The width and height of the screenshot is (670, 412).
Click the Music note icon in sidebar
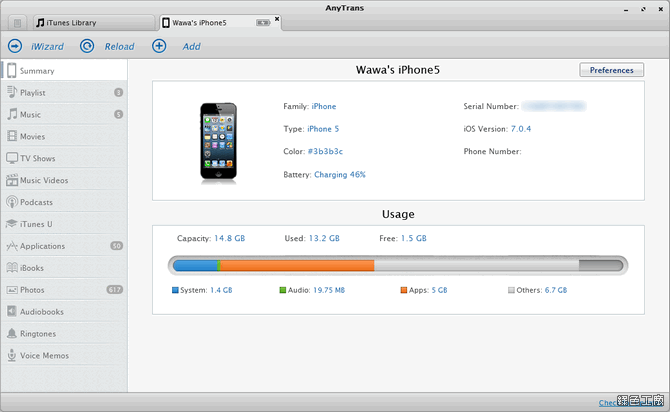pyautogui.click(x=12, y=114)
